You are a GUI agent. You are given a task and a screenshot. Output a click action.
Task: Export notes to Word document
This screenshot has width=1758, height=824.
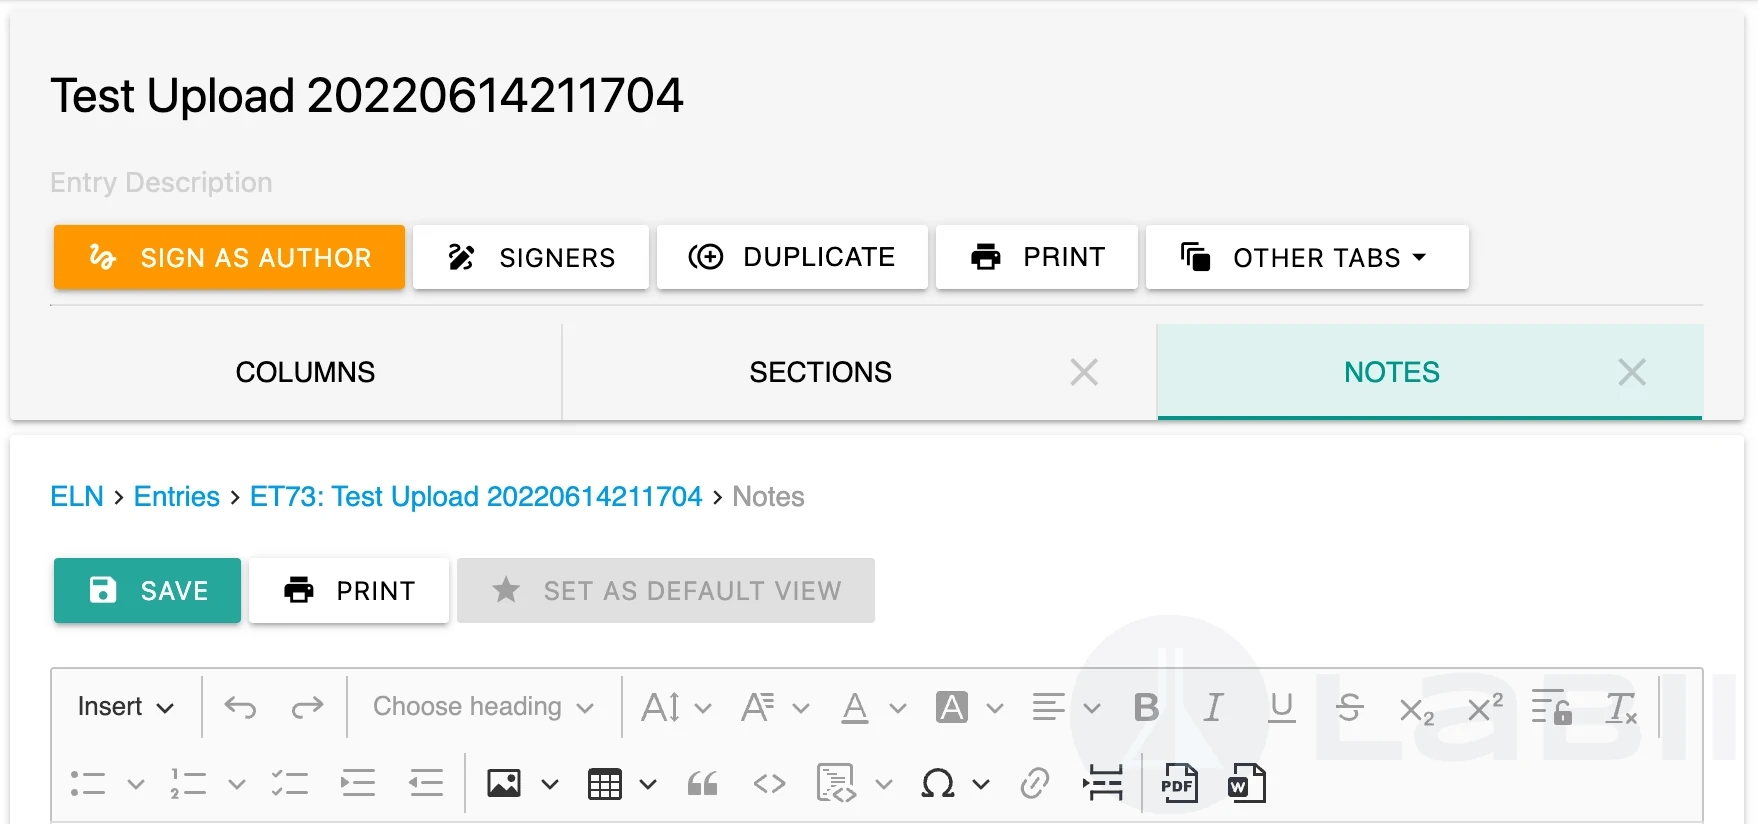1246,784
